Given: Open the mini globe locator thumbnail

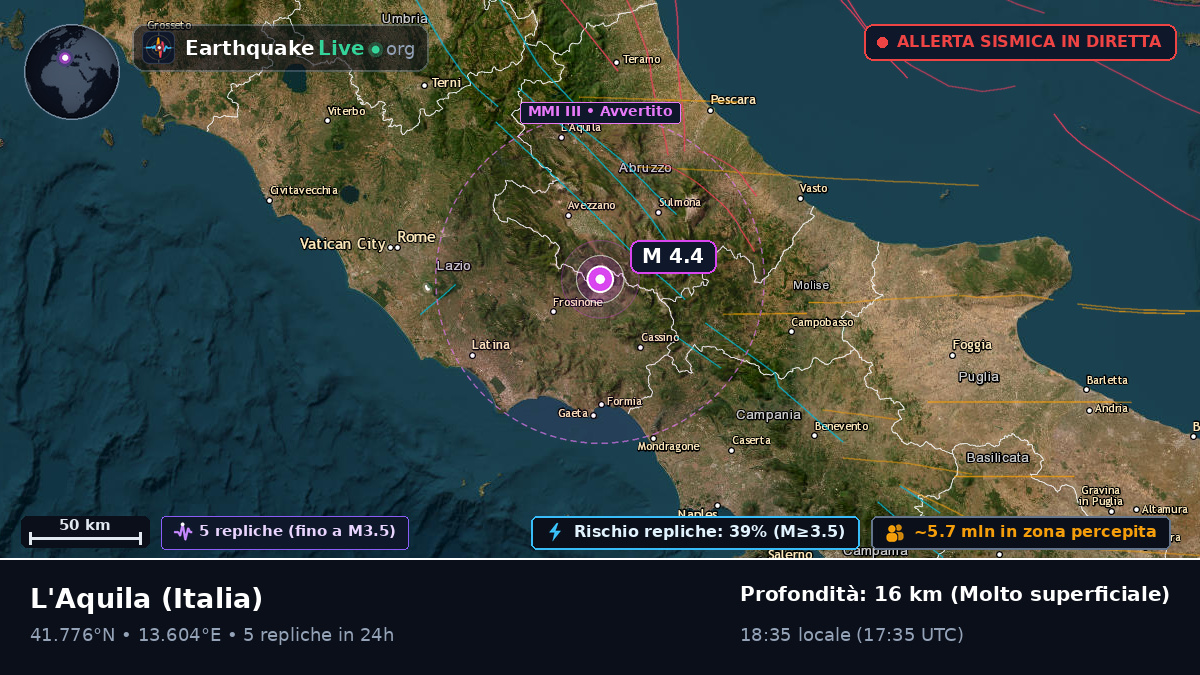Looking at the screenshot, I should tap(72, 72).
